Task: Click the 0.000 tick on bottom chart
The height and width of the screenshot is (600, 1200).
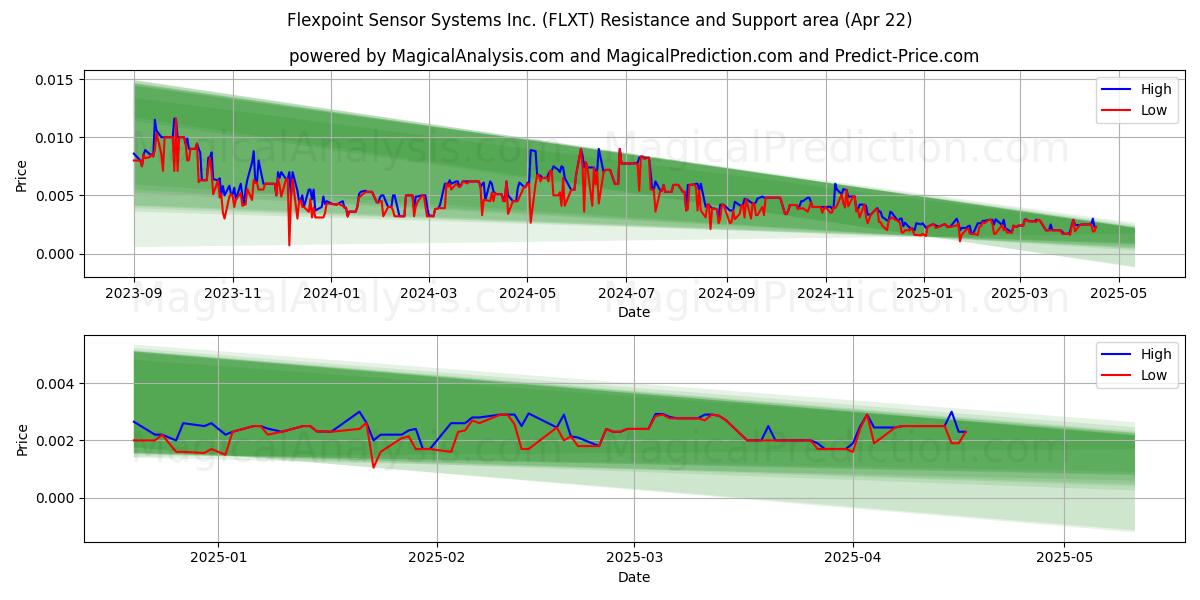Action: click(x=56, y=498)
